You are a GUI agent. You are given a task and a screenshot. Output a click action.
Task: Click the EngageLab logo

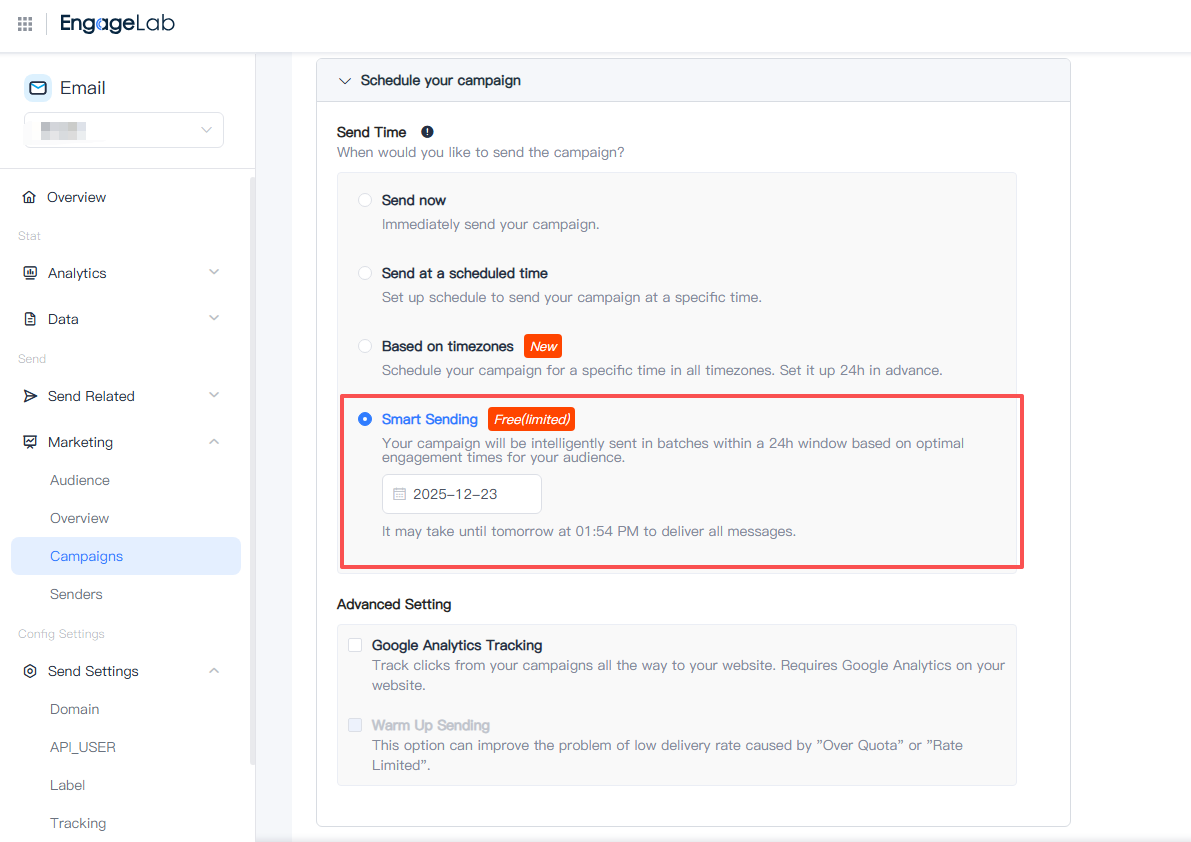(x=117, y=24)
